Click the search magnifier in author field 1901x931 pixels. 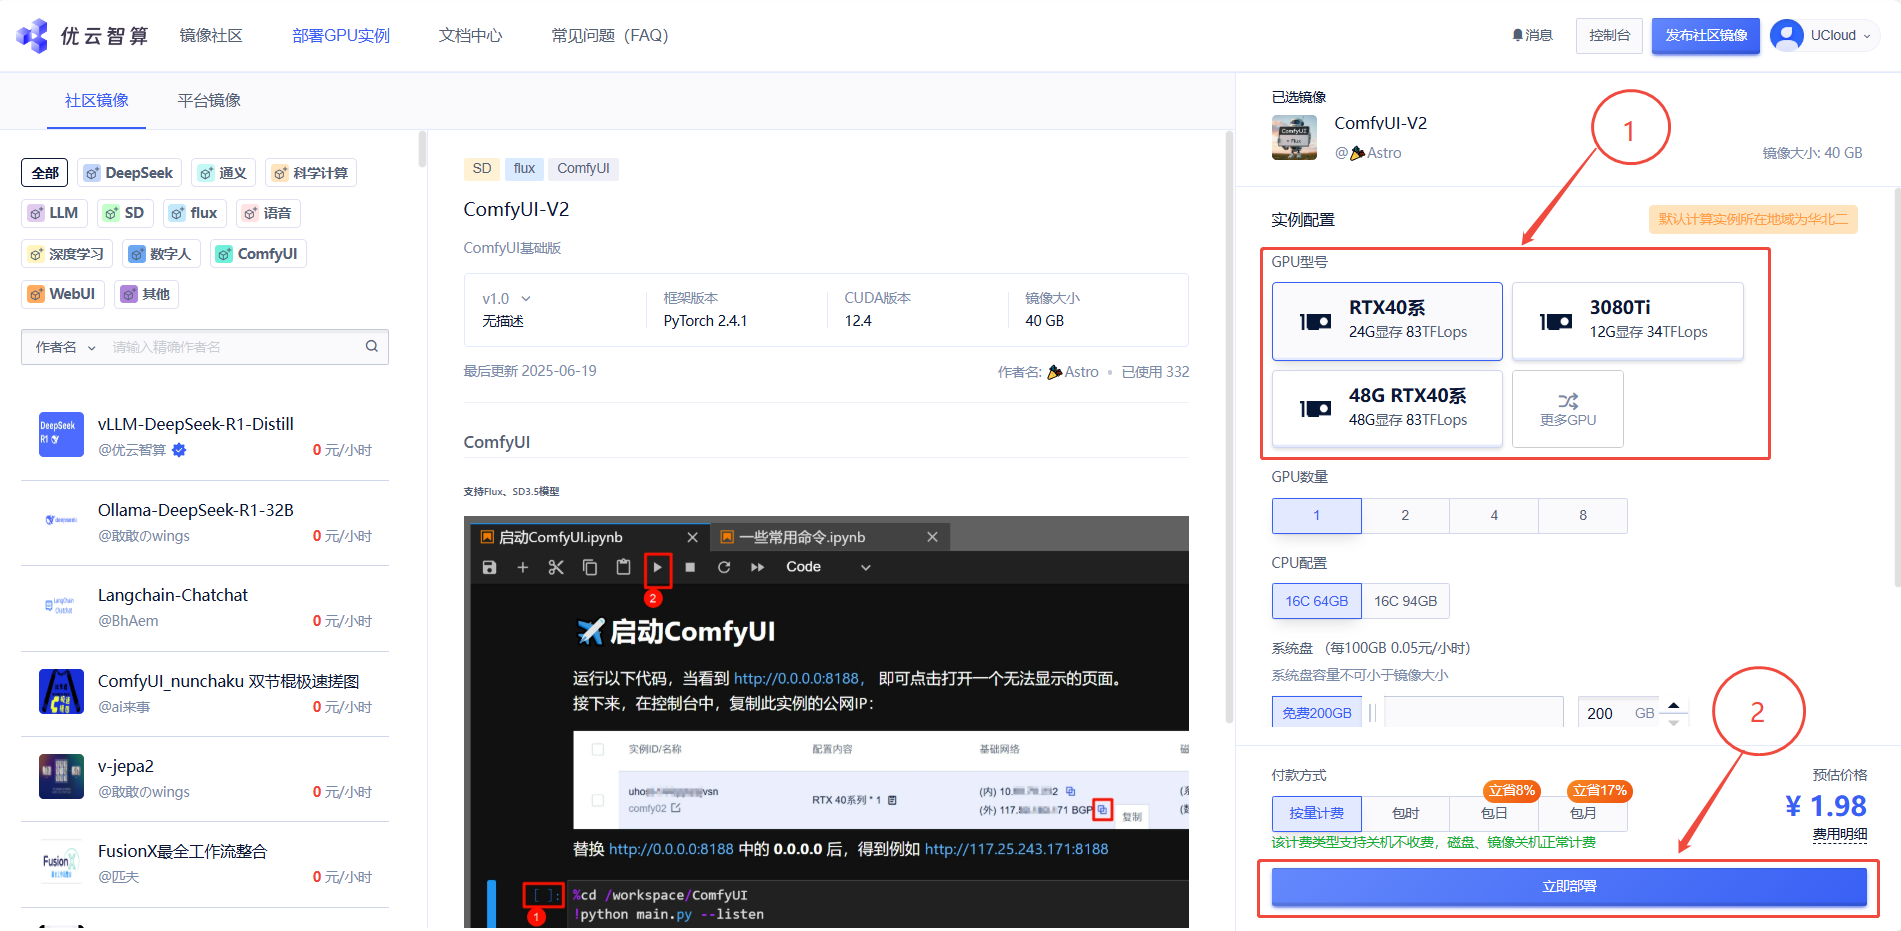[x=372, y=346]
